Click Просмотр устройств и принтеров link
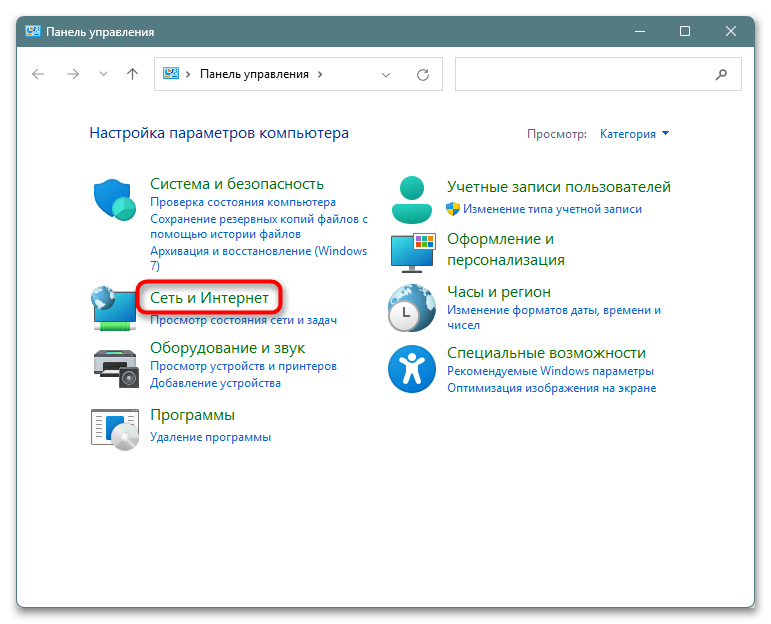 click(x=243, y=366)
